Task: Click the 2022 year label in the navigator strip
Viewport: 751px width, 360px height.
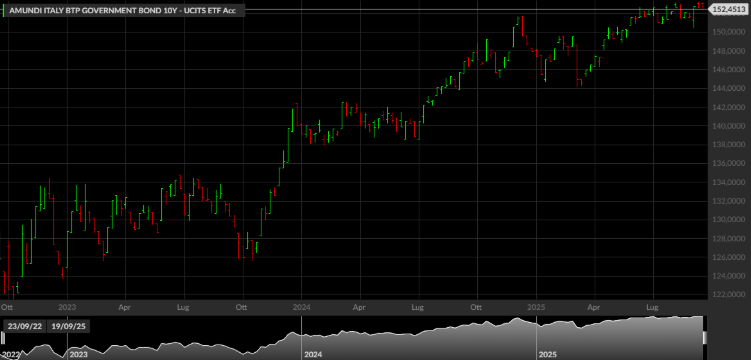Action: pyautogui.click(x=11, y=355)
